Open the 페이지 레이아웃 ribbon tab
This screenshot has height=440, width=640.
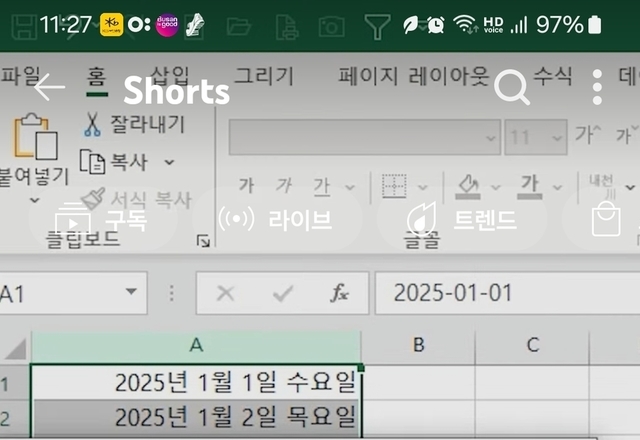[x=413, y=75]
